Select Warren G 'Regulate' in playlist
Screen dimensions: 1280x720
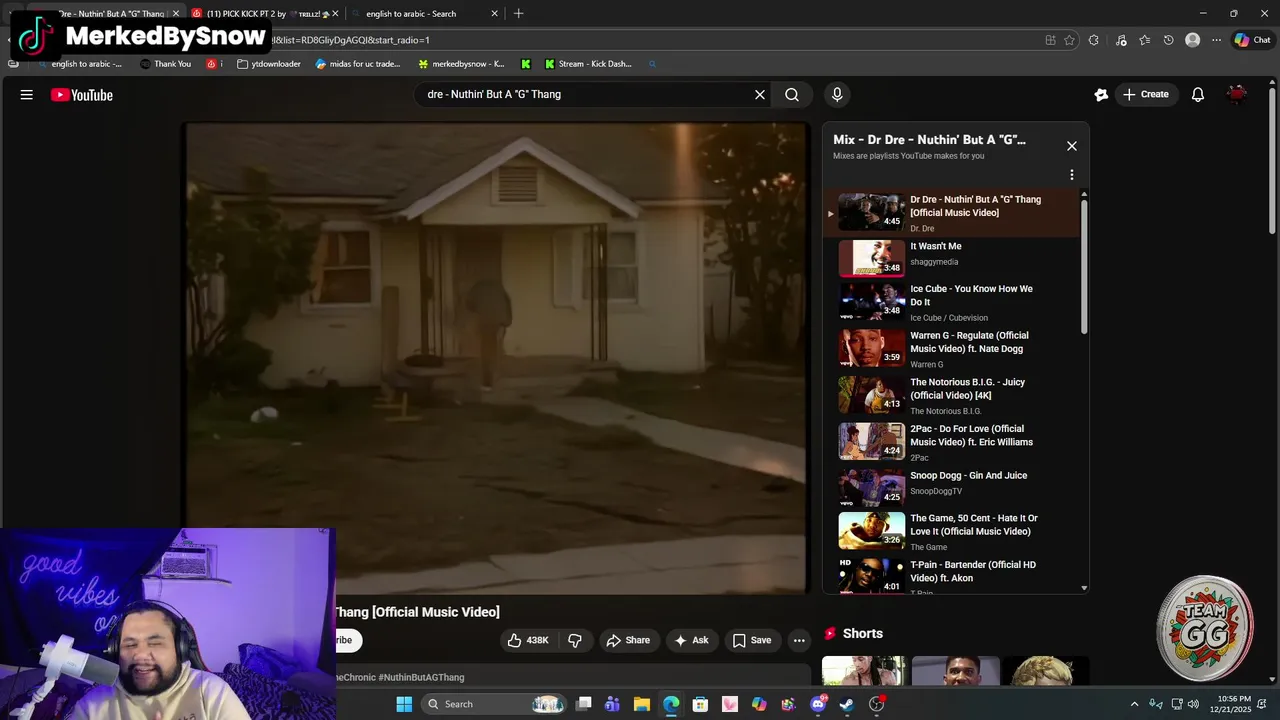(x=953, y=349)
